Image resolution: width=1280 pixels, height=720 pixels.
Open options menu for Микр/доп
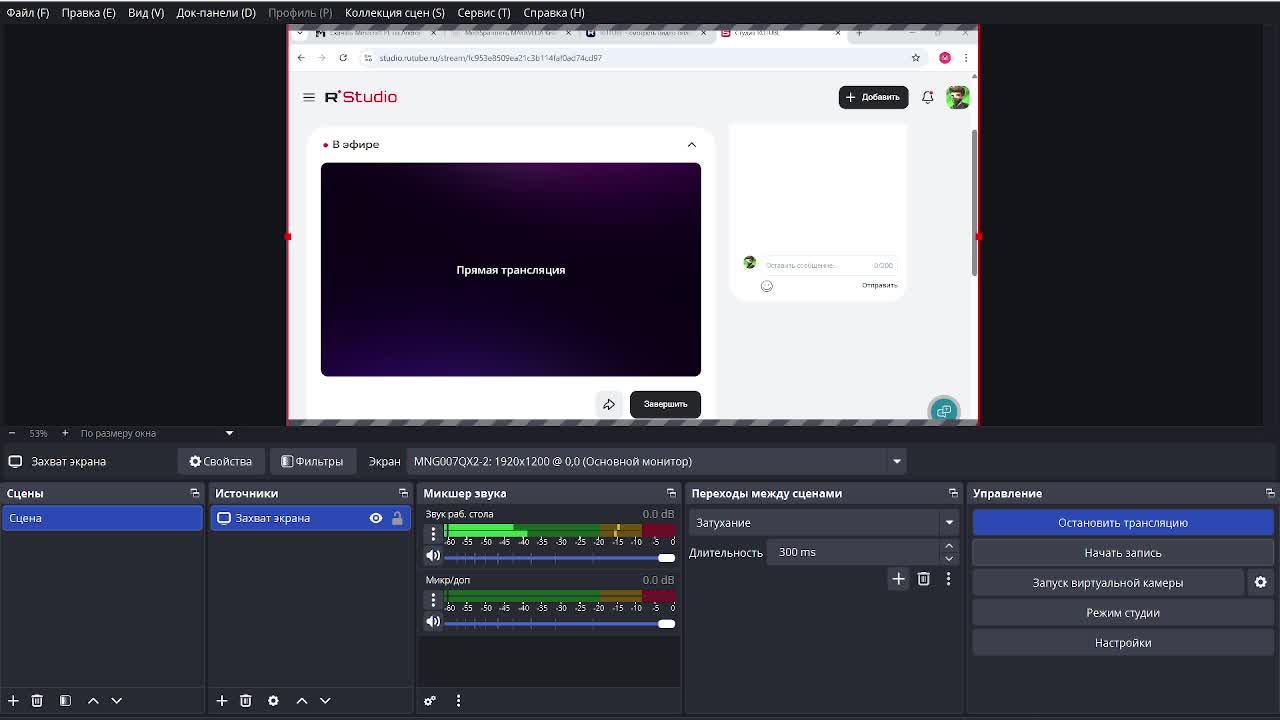click(433, 600)
